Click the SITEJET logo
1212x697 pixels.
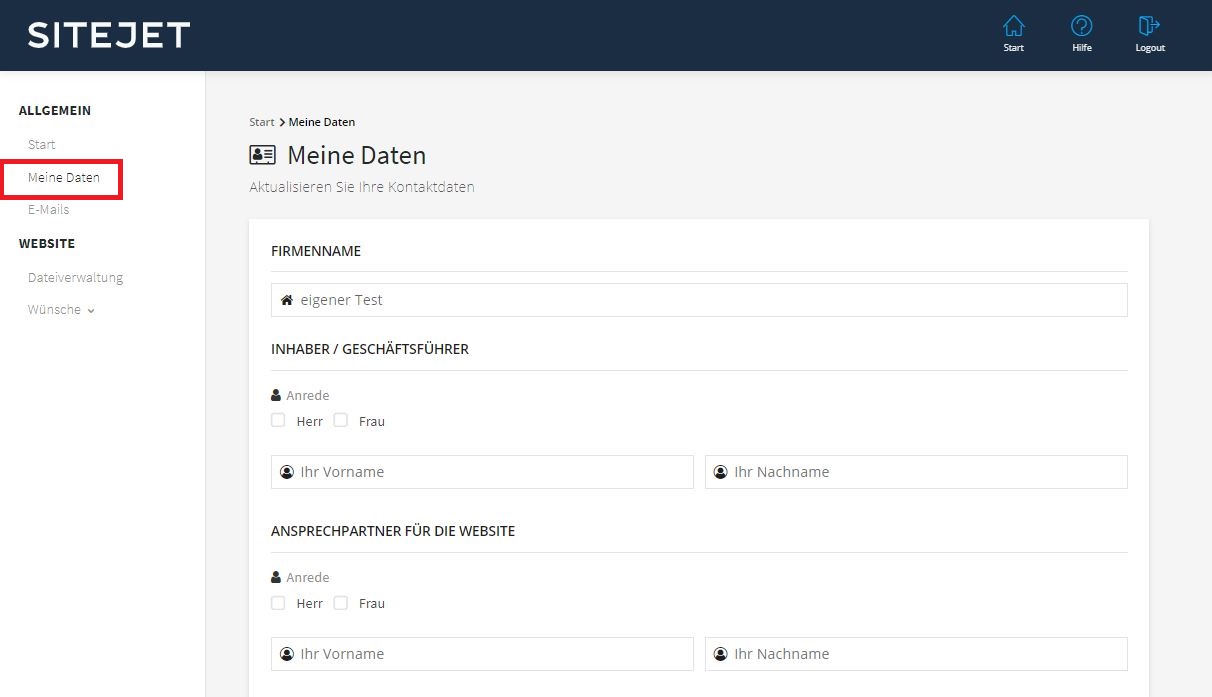pyautogui.click(x=109, y=35)
